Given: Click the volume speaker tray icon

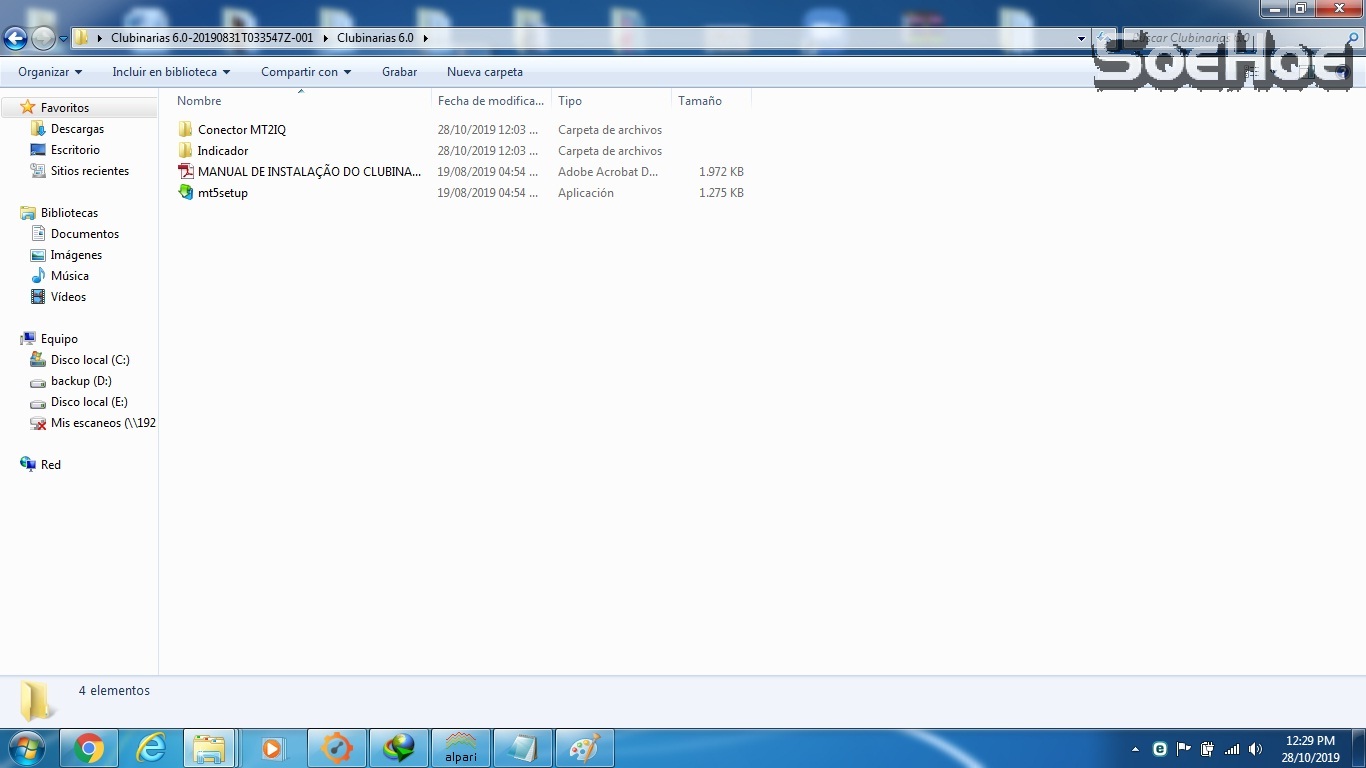Looking at the screenshot, I should 1256,749.
